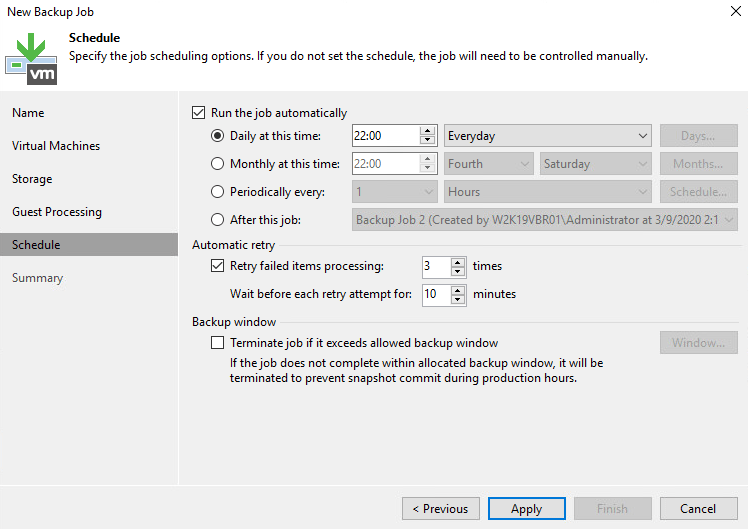Click the daily time 22:00 field
Image resolution: width=748 pixels, height=529 pixels.
[x=385, y=136]
